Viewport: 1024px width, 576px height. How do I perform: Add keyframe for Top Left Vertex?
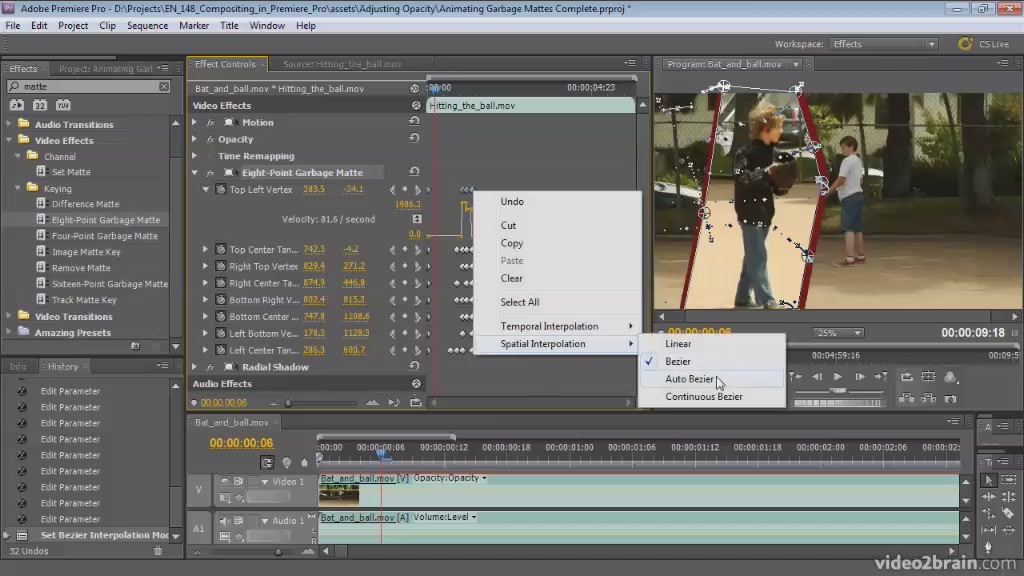pyautogui.click(x=405, y=189)
